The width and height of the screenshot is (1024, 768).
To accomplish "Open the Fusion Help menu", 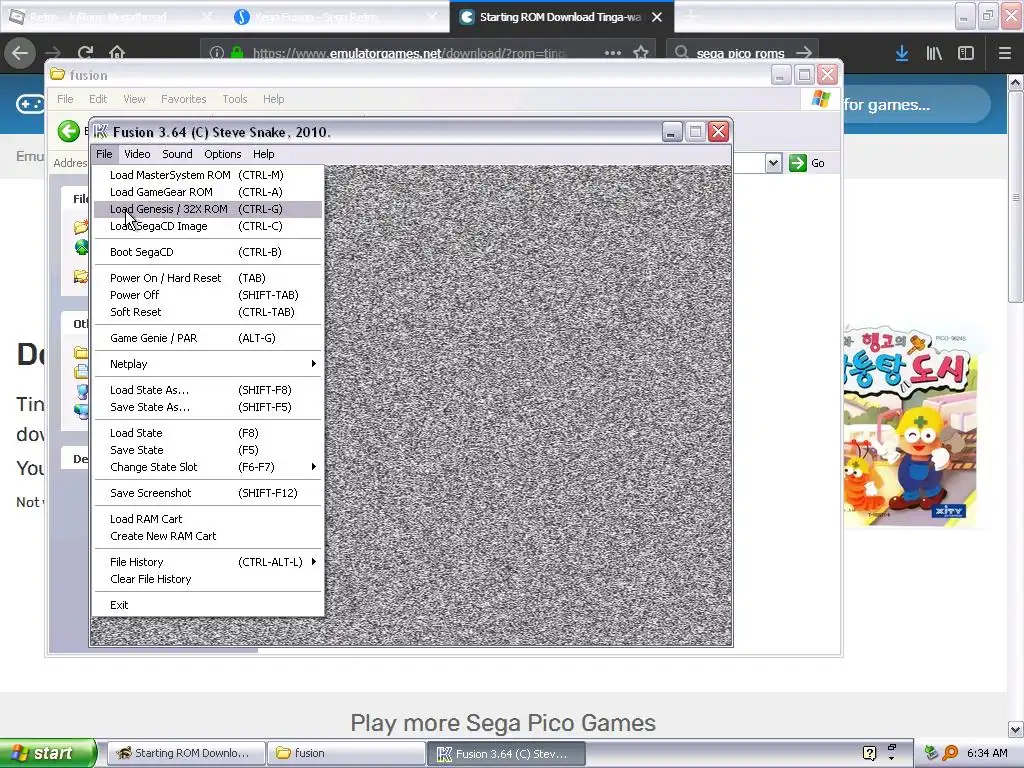I will [x=264, y=154].
